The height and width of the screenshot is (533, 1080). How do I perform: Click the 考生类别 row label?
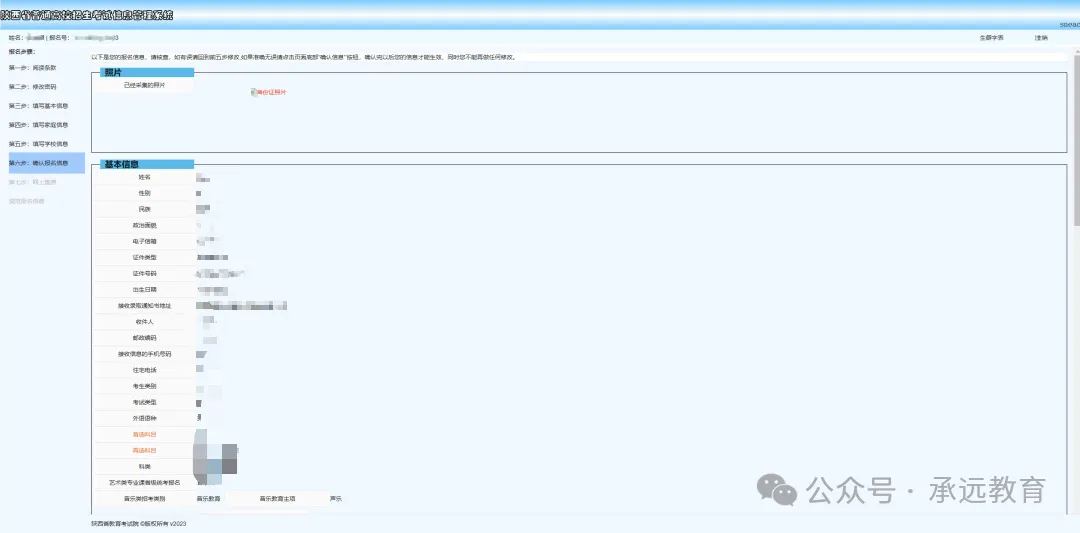click(144, 386)
